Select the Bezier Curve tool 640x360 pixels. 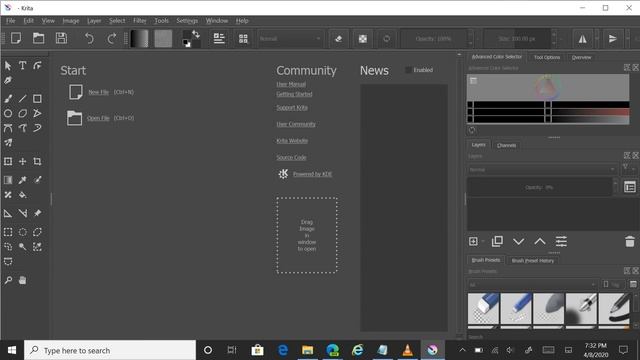(8, 128)
